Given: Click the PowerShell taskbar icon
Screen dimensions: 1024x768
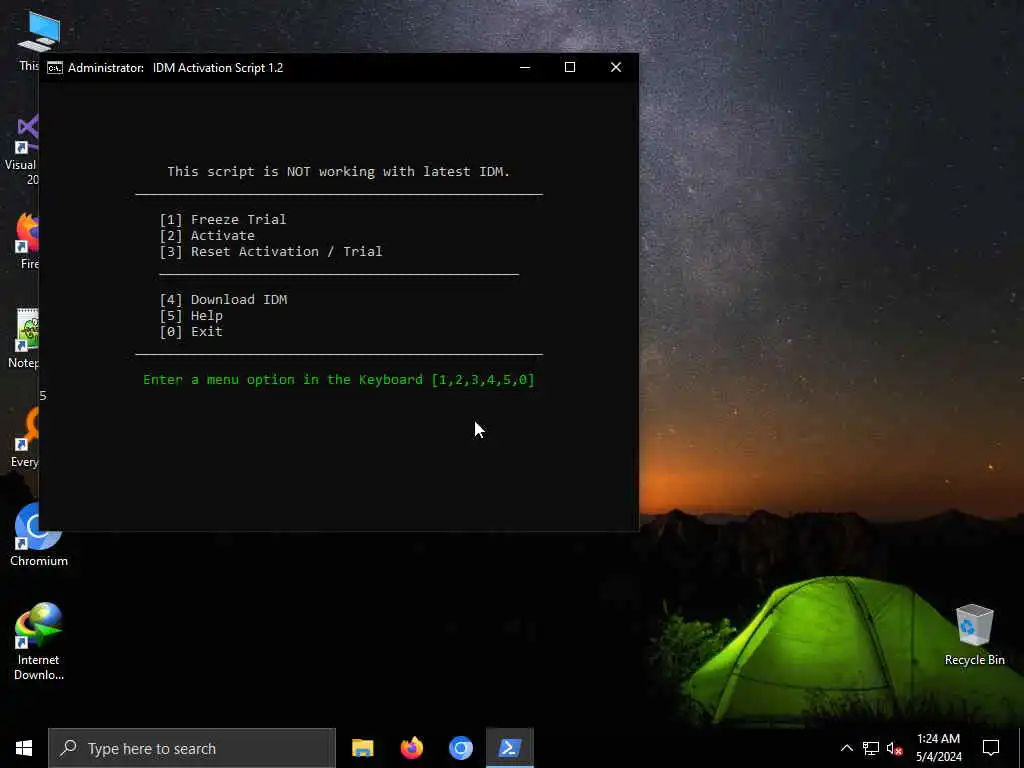Looking at the screenshot, I should click(x=509, y=748).
